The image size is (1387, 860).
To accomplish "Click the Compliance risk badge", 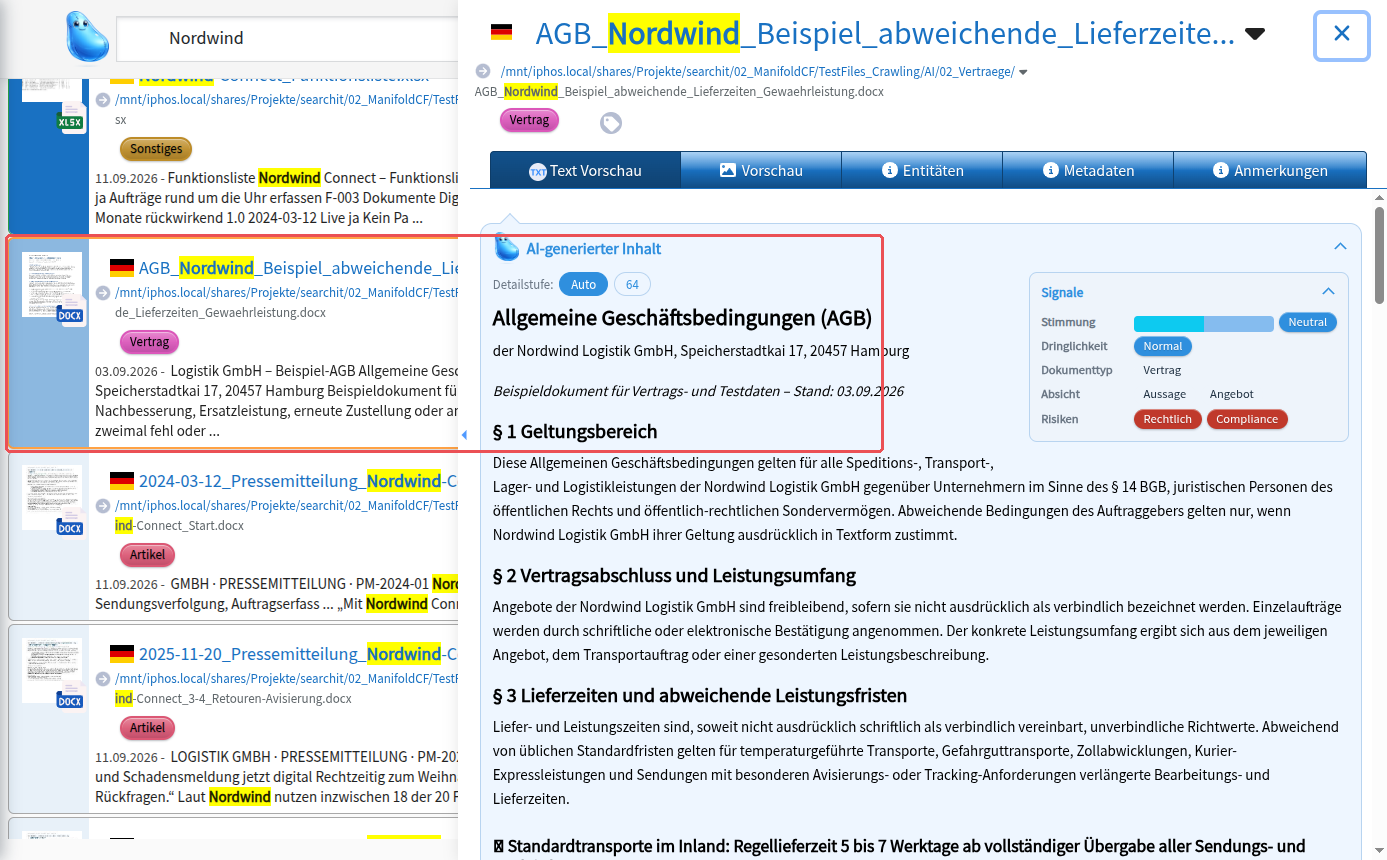I will click(1247, 420).
